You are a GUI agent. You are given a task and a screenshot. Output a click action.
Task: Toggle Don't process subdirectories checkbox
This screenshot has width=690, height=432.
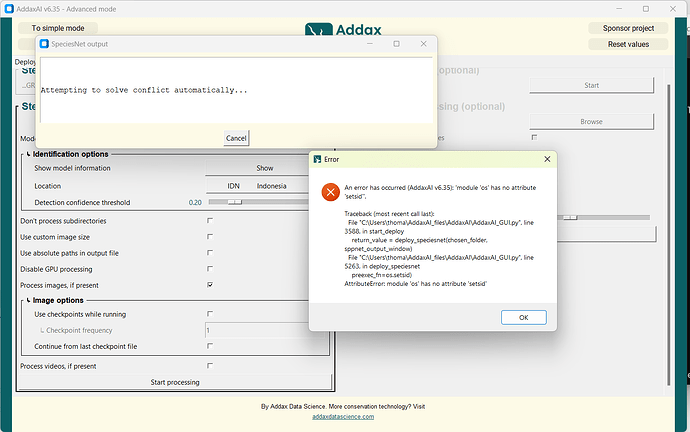tap(210, 220)
